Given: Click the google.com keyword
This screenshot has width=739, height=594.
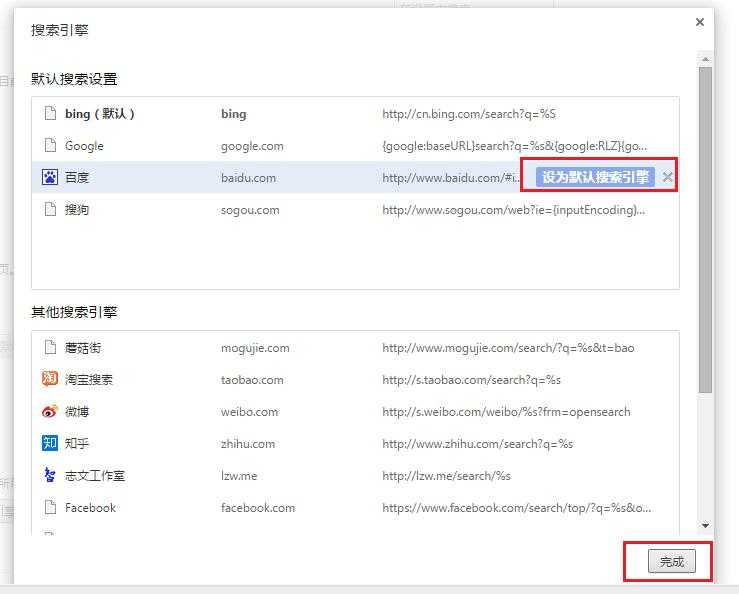Looking at the screenshot, I should [252, 146].
